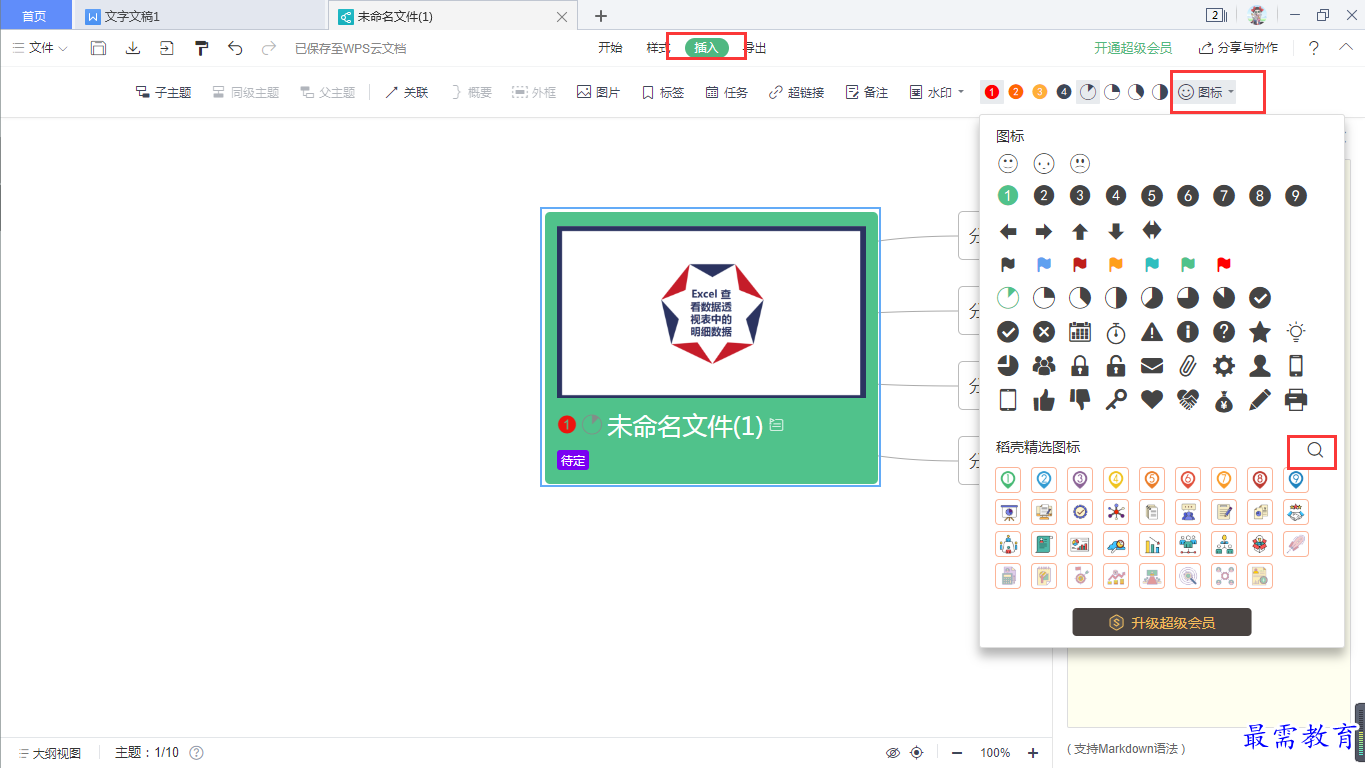Insert the handshake heart icon
The width and height of the screenshot is (1365, 768).
1188,400
